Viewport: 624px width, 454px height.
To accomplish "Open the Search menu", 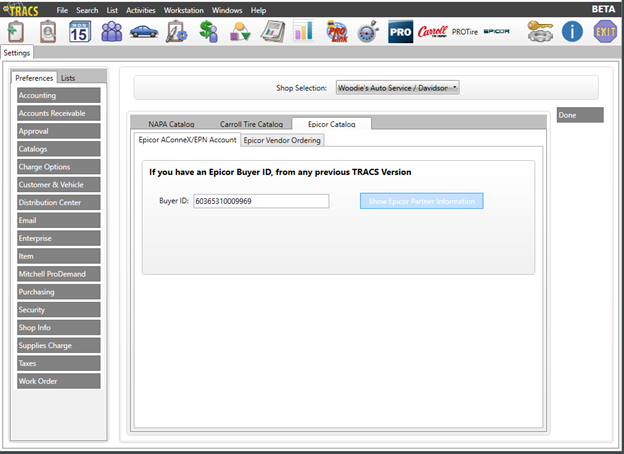I will click(87, 10).
